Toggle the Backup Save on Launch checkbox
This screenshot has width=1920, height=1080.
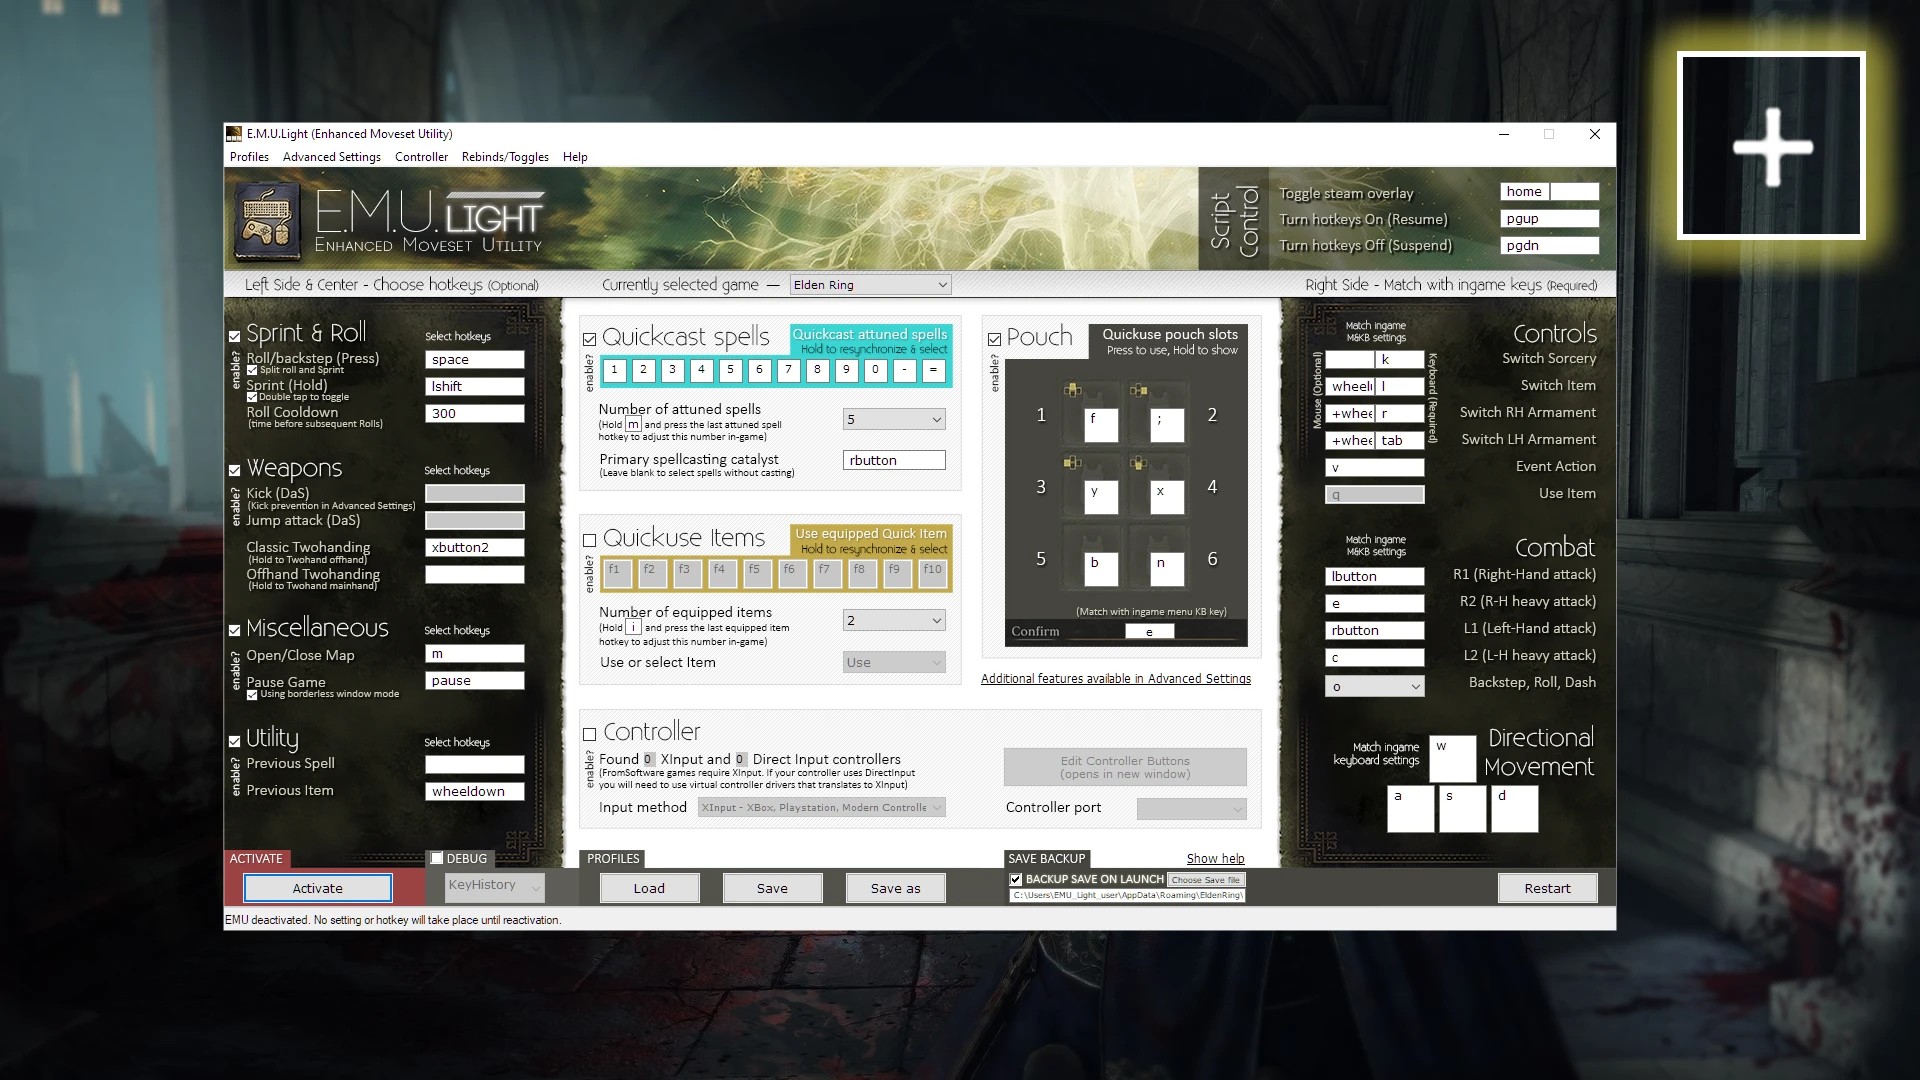pos(1016,880)
